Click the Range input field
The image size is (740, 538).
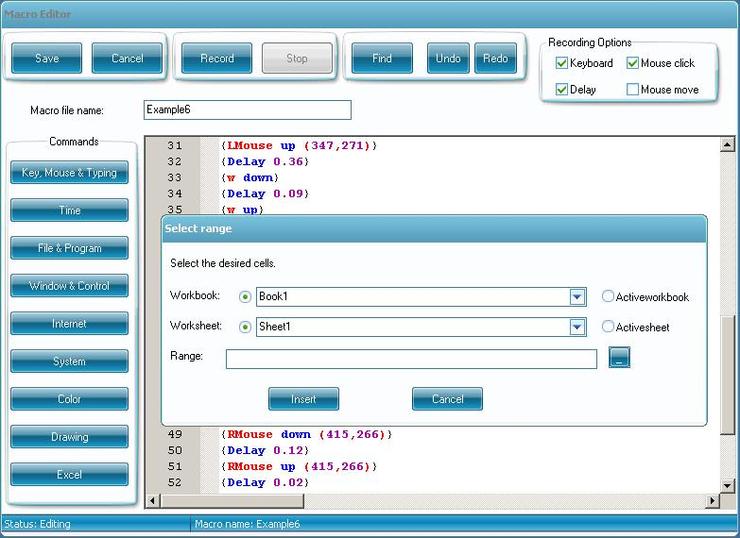[x=411, y=358]
